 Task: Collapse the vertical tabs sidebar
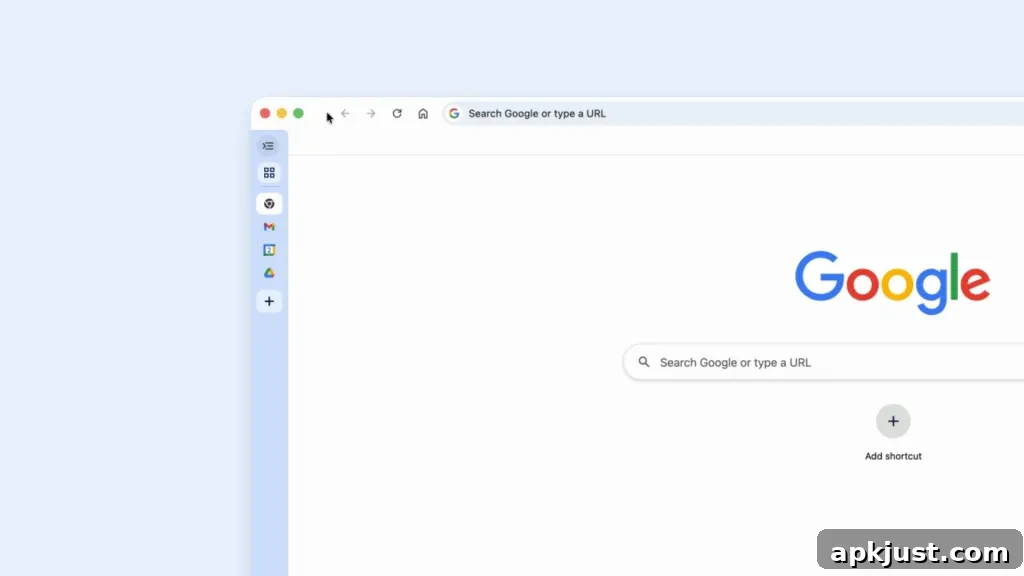268,146
